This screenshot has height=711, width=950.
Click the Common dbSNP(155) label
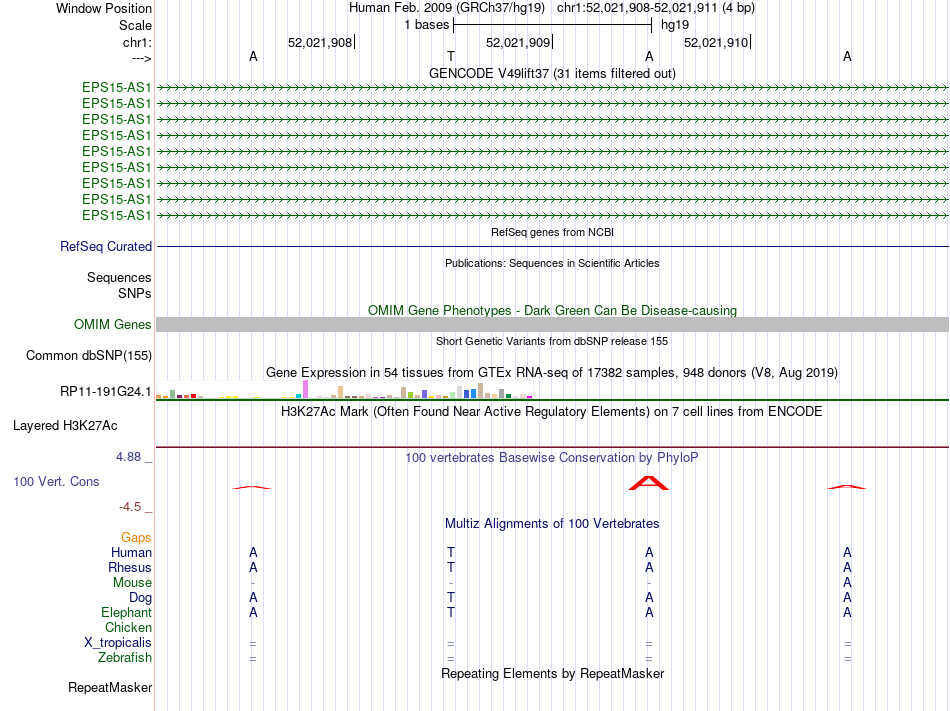88,356
